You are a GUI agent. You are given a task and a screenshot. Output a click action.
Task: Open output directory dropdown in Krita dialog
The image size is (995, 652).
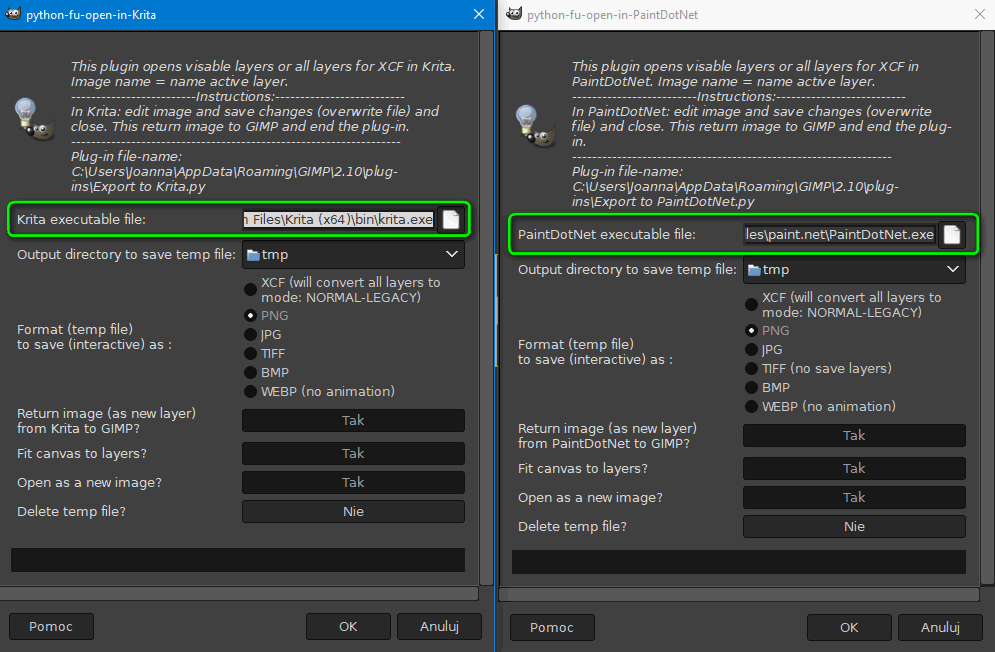click(x=353, y=255)
